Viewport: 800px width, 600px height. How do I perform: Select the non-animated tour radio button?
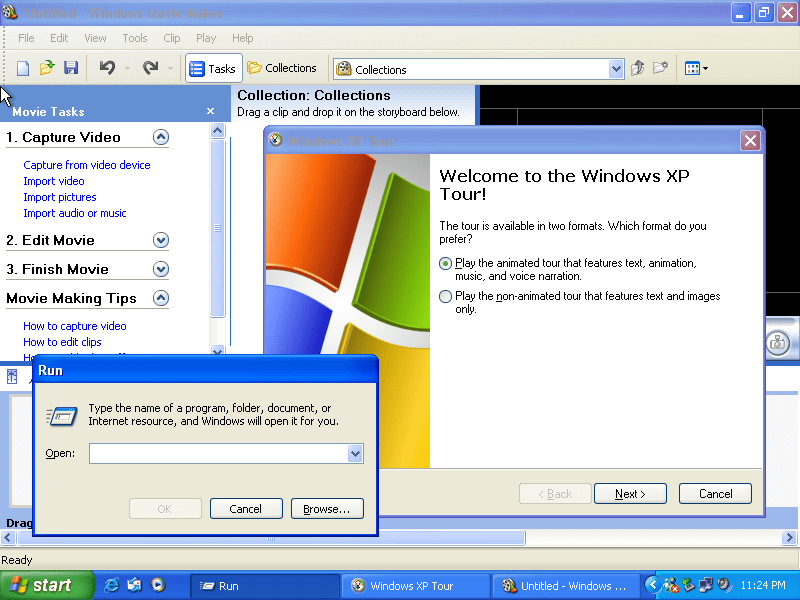tap(445, 296)
